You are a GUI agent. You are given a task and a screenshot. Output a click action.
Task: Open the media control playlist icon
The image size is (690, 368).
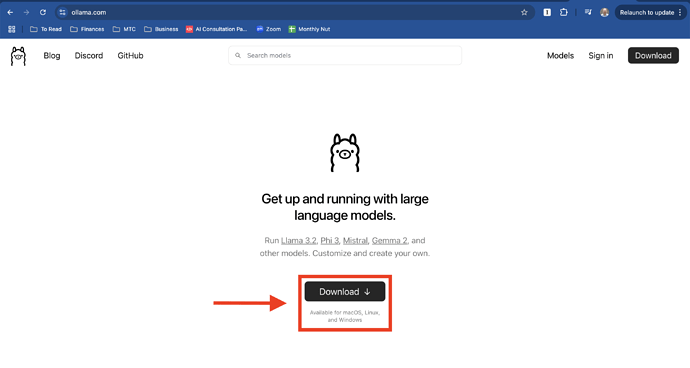[x=588, y=12]
